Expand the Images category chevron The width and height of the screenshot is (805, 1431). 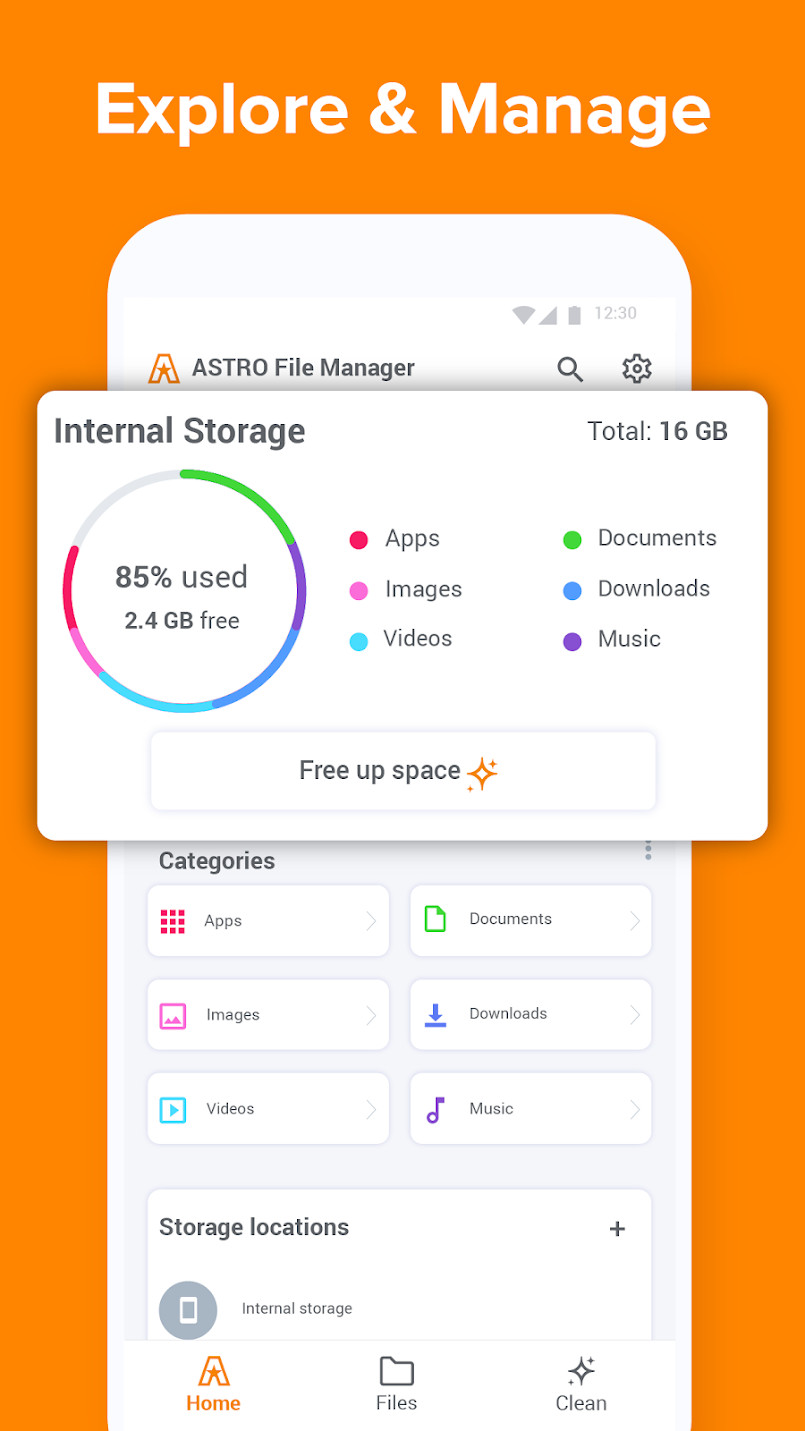click(x=370, y=1015)
